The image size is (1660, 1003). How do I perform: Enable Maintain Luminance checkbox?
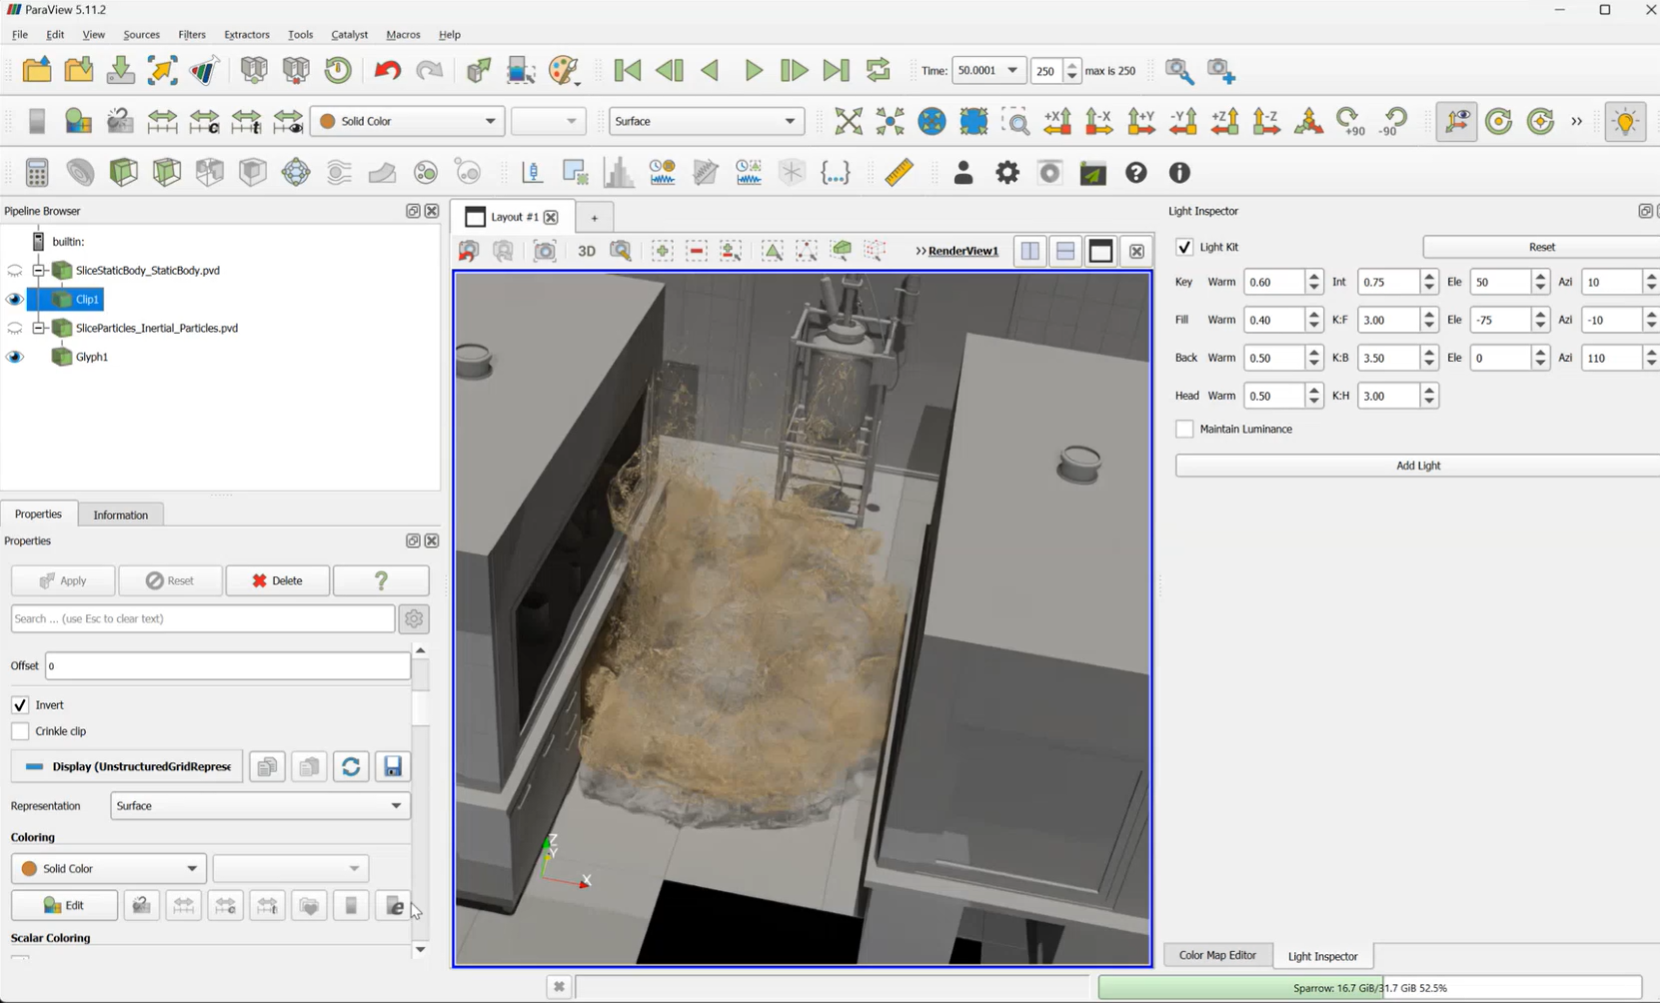(x=1184, y=429)
